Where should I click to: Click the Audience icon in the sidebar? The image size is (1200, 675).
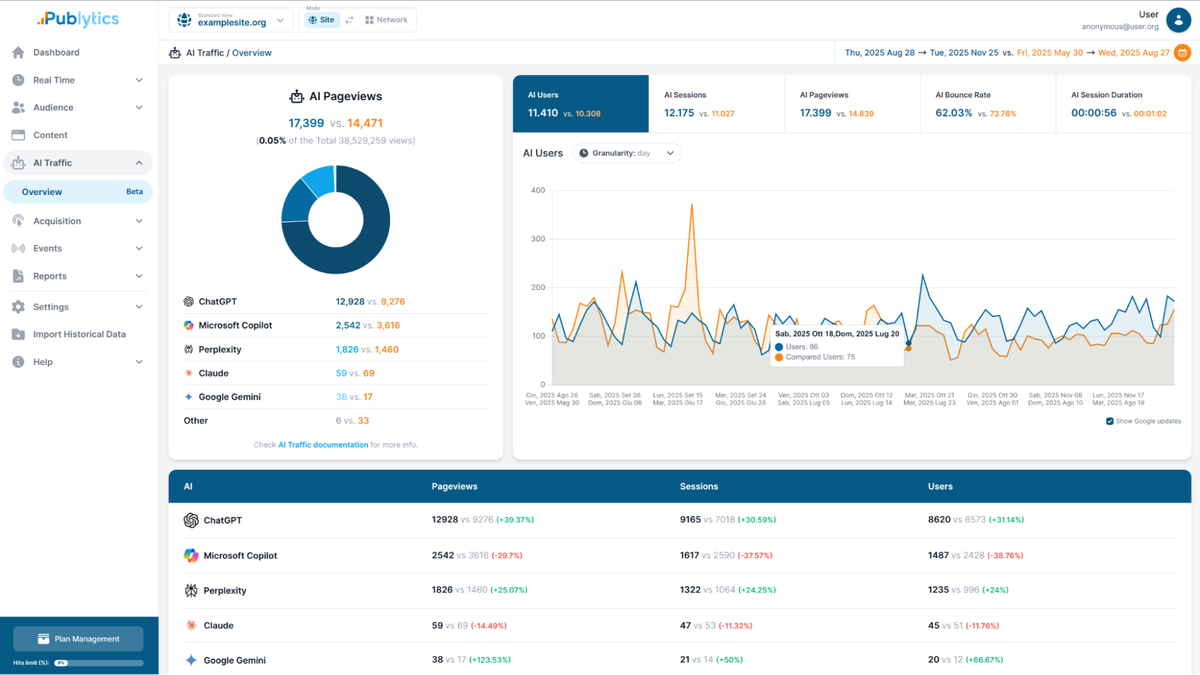(18, 107)
